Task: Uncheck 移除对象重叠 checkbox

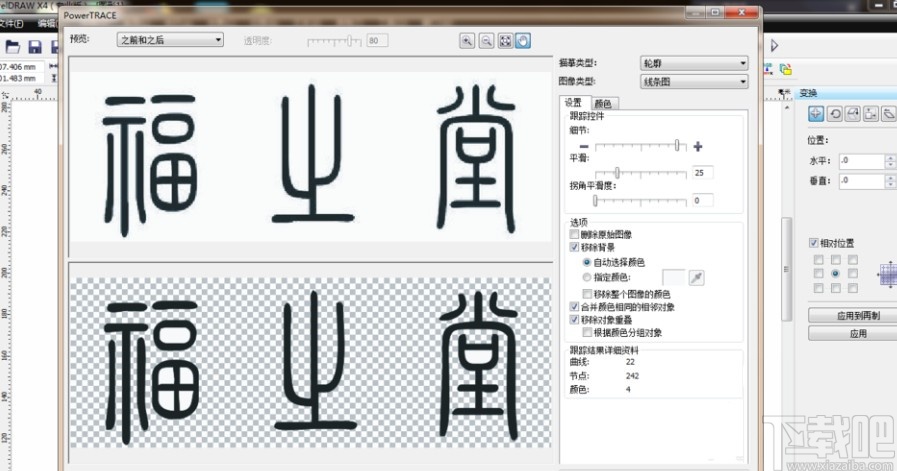Action: (574, 319)
